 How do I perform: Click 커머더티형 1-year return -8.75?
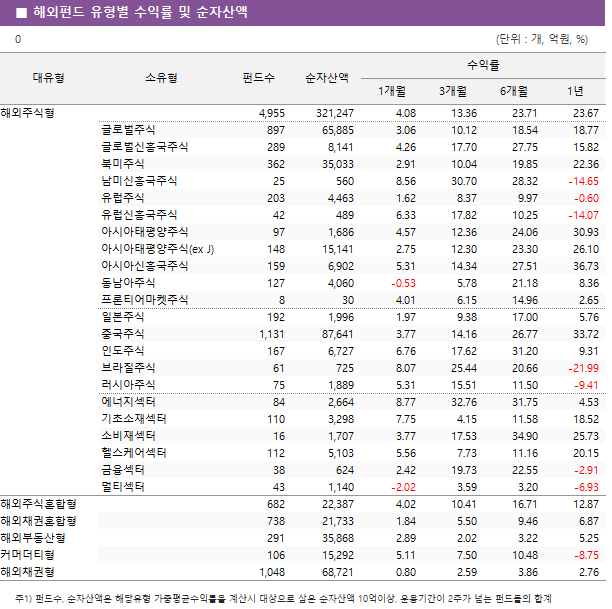(x=586, y=555)
